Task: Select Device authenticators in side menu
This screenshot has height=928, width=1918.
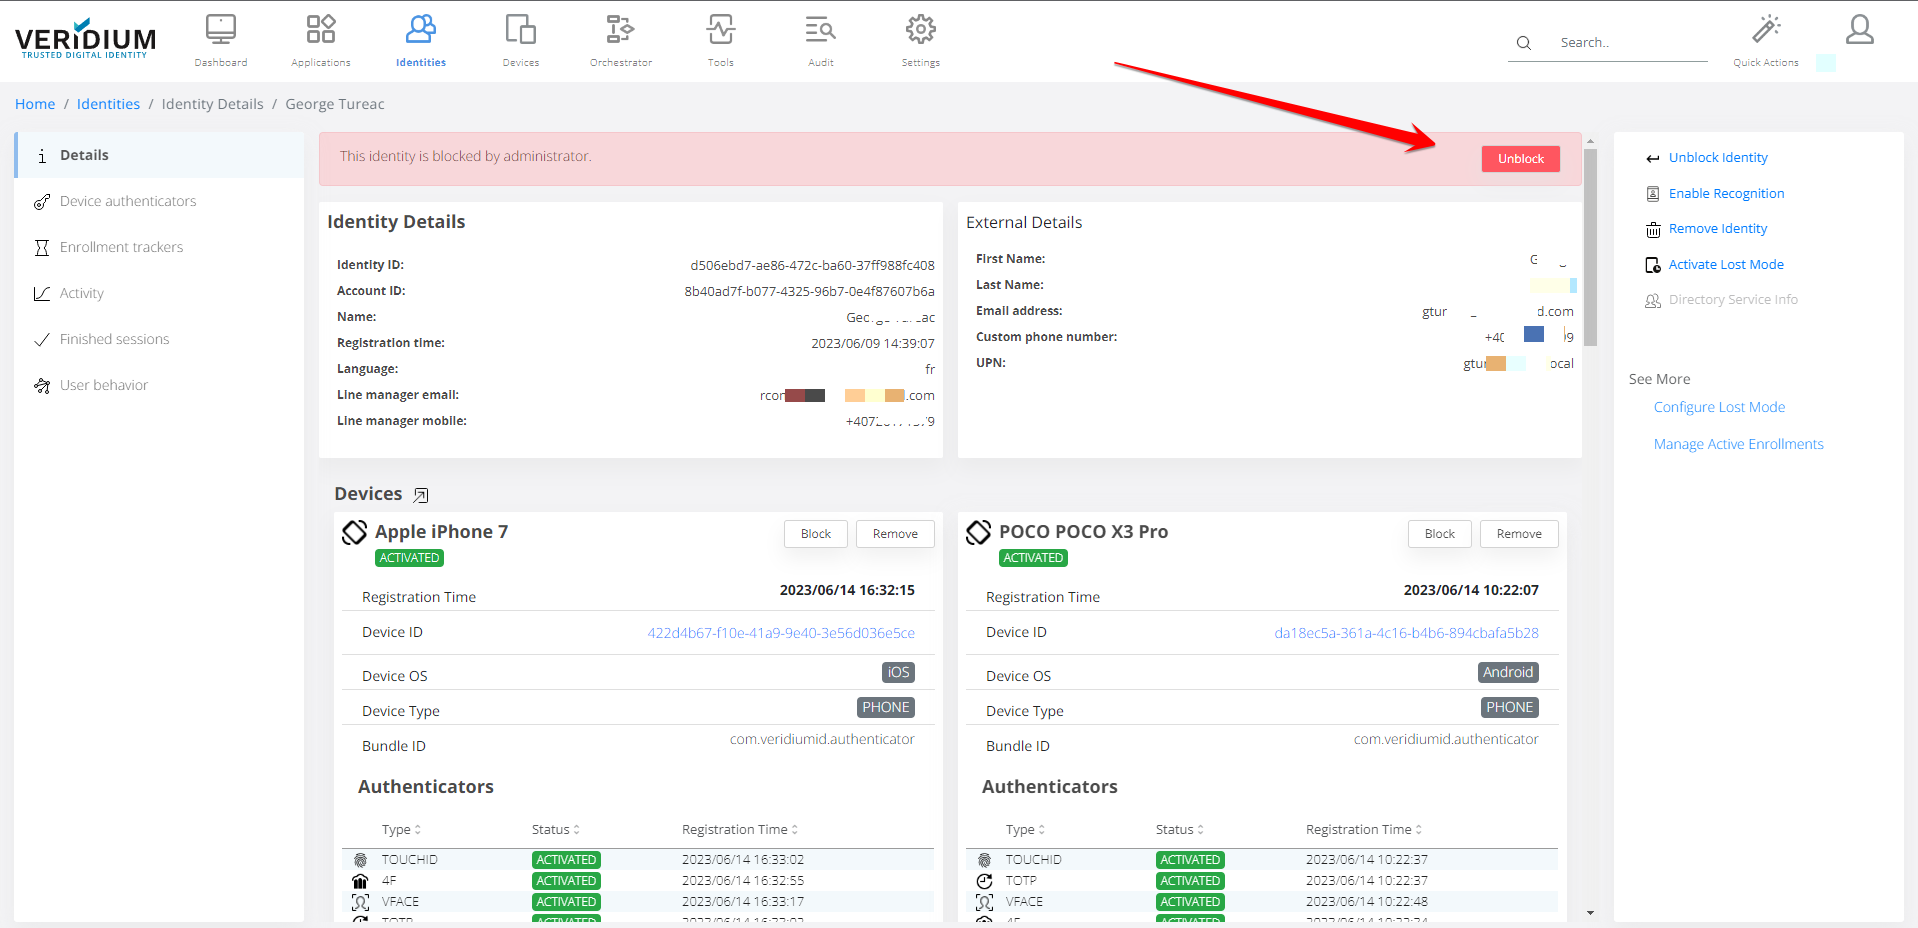Action: tap(128, 201)
